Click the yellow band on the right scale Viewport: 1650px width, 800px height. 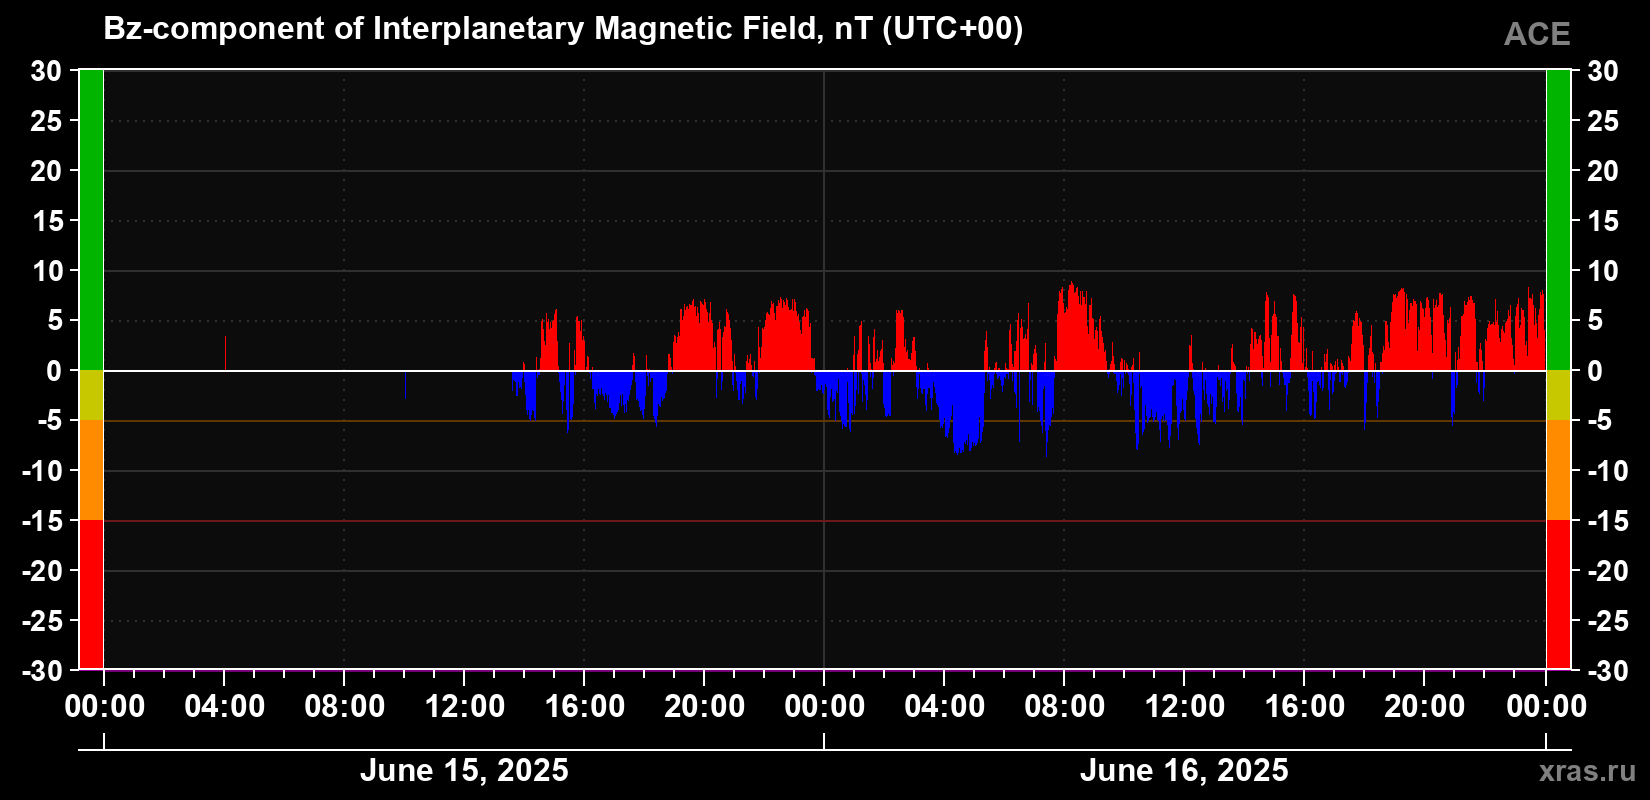point(1559,395)
